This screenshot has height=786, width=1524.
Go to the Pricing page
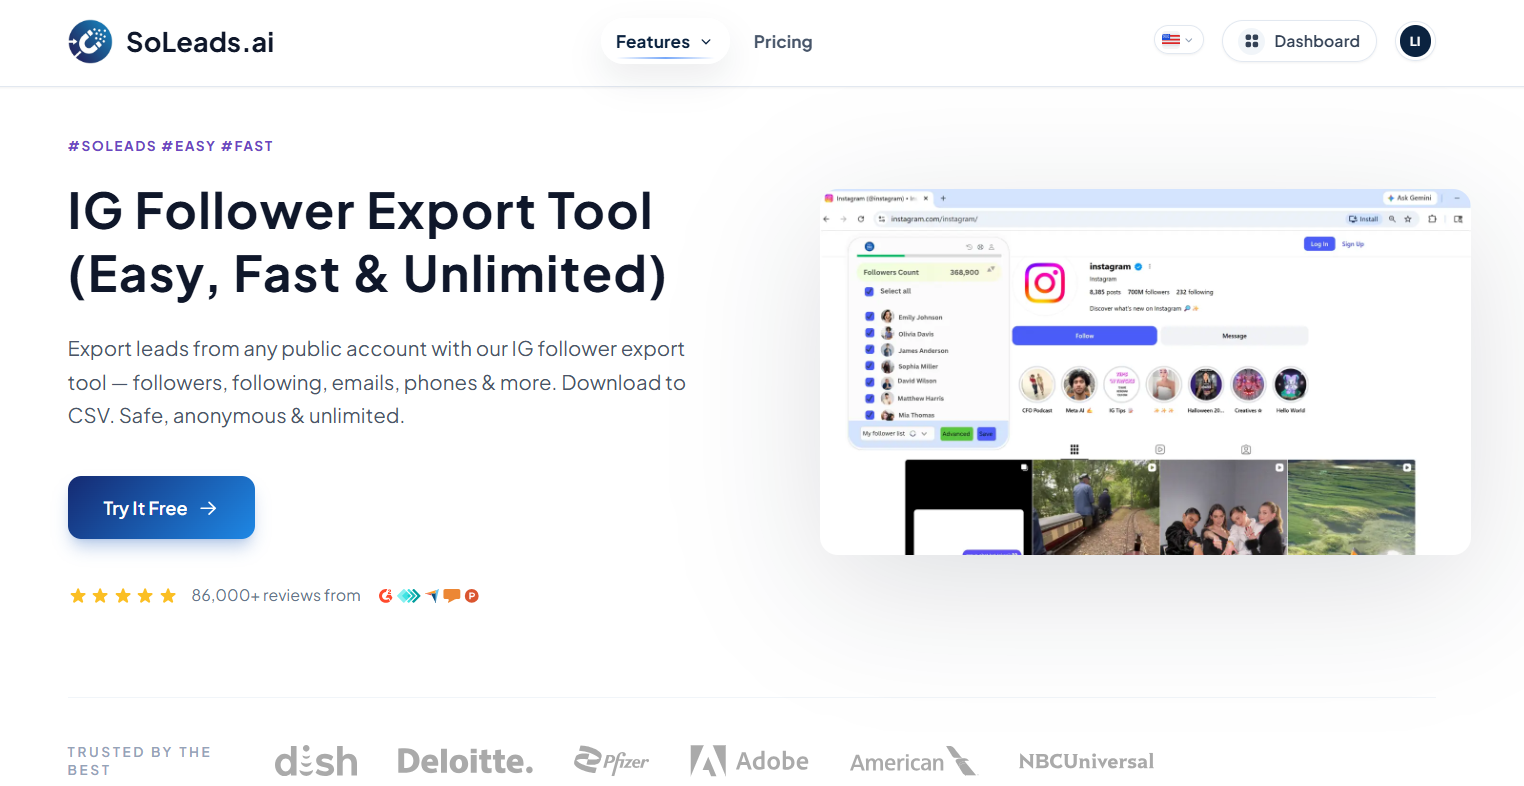tap(783, 42)
